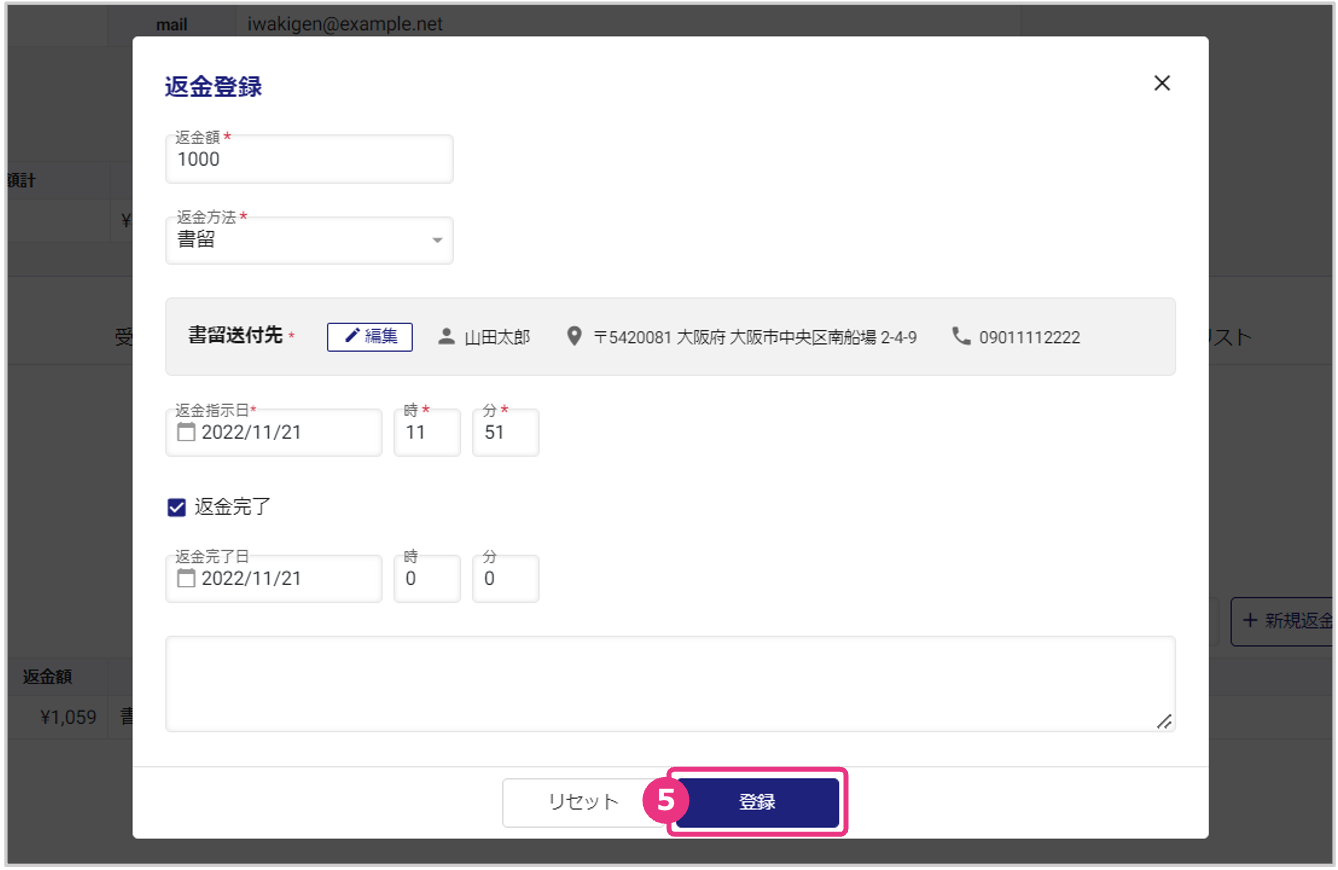Screen dimensions: 1338x870
Task: Click the 編集 pencil edit button
Action: click(x=370, y=337)
